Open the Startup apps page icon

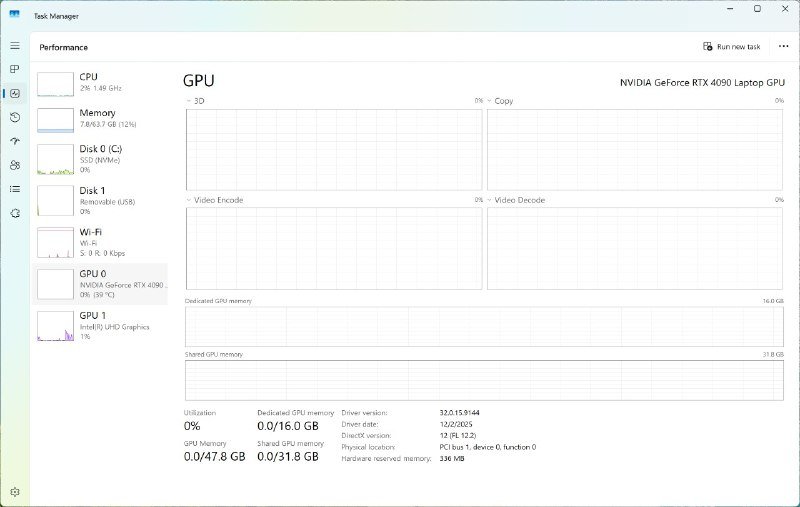15,141
